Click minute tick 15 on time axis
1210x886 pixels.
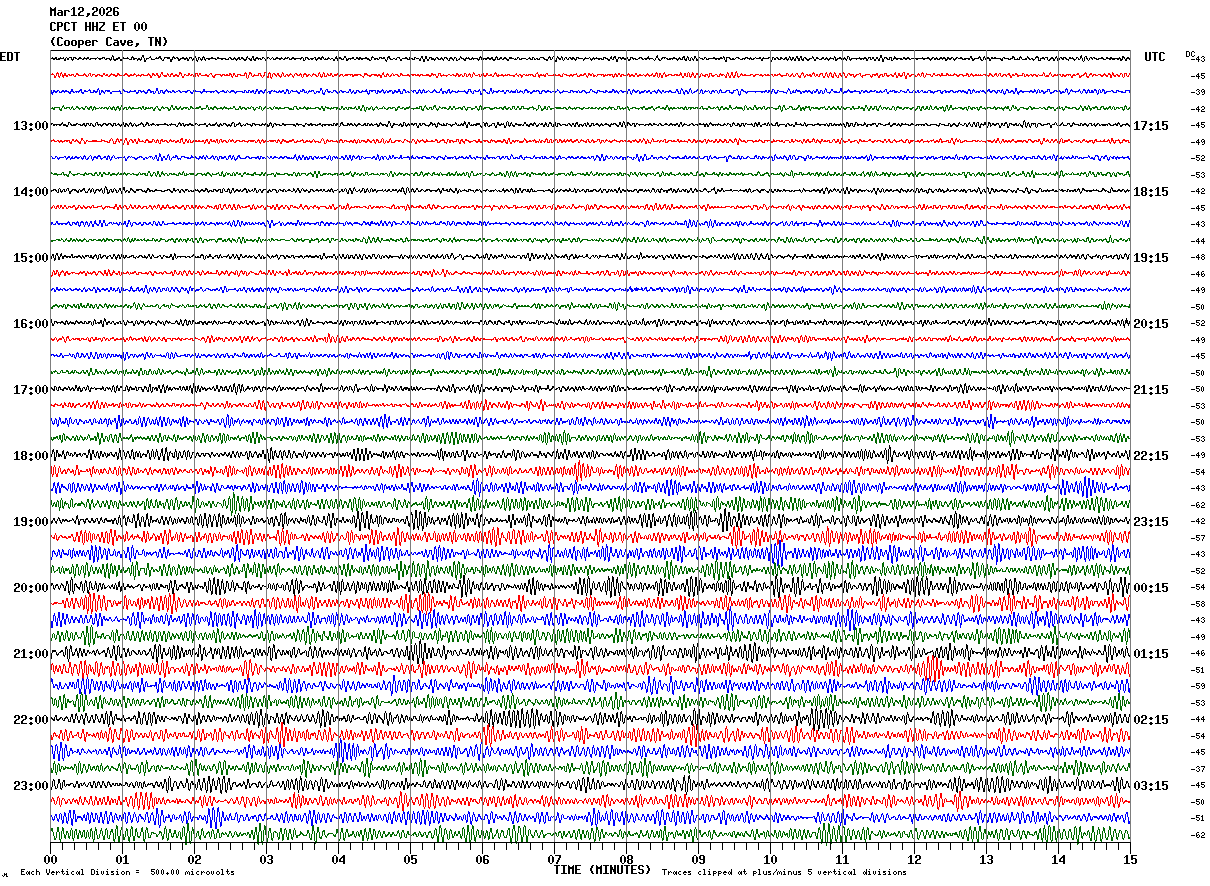click(1130, 859)
